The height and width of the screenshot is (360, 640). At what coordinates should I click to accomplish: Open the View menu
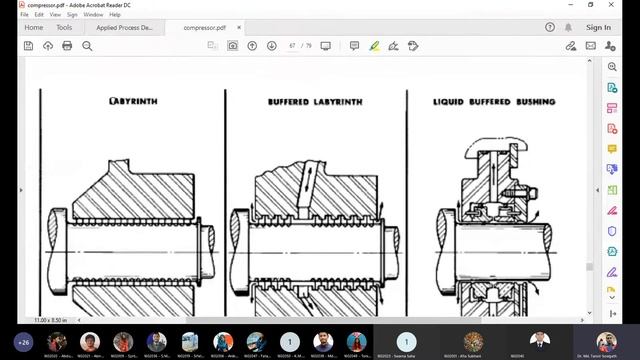point(55,14)
